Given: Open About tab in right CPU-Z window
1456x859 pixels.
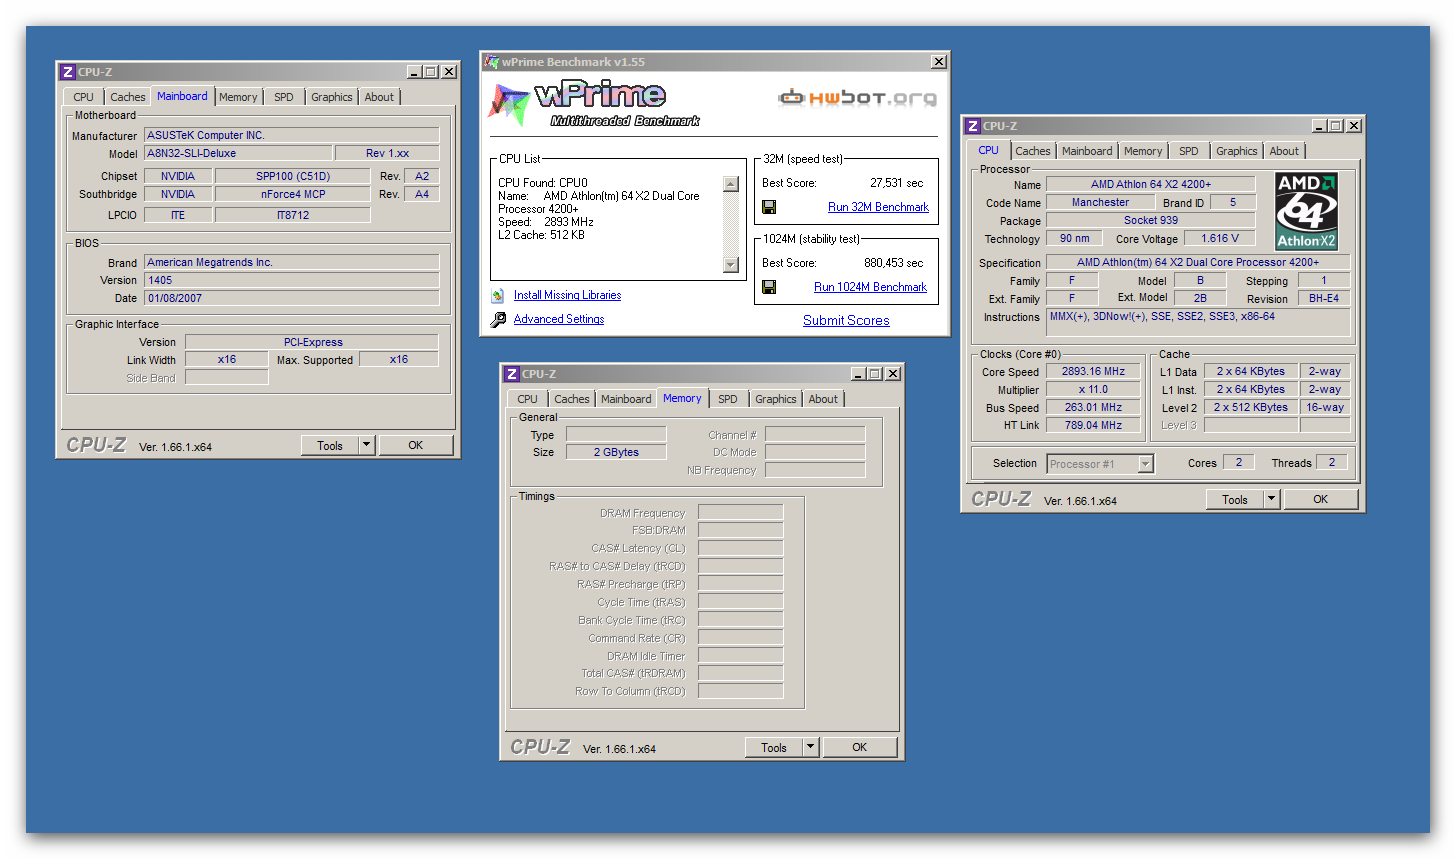Looking at the screenshot, I should [x=1285, y=151].
